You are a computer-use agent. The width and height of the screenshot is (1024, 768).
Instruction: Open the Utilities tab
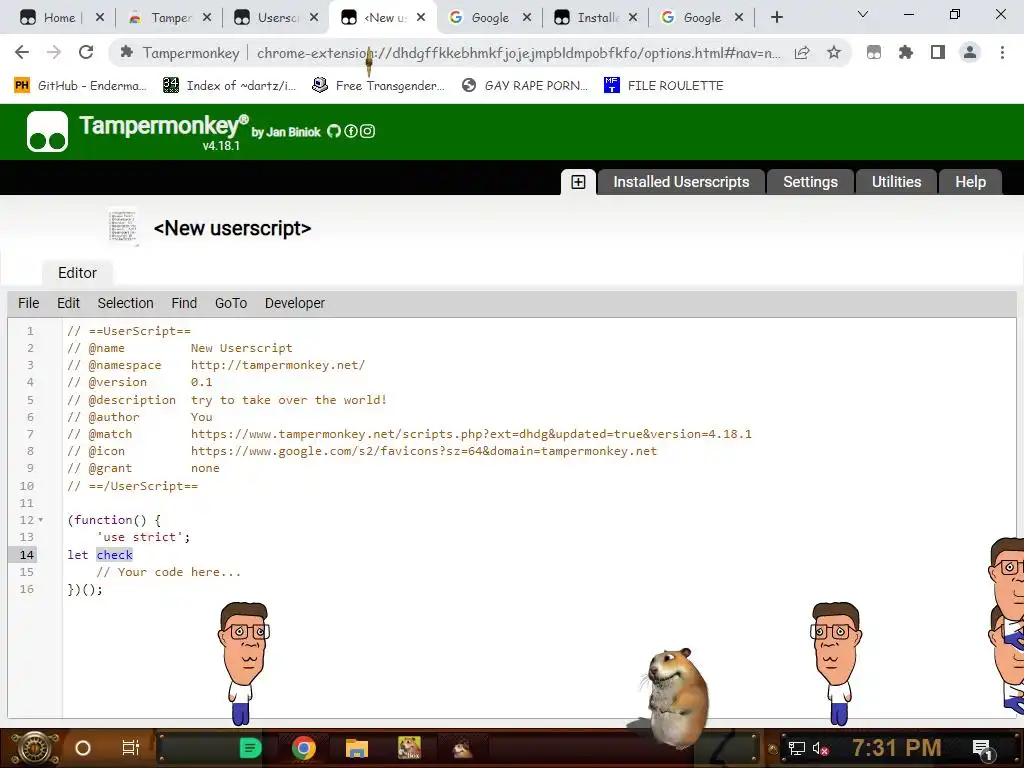896,182
